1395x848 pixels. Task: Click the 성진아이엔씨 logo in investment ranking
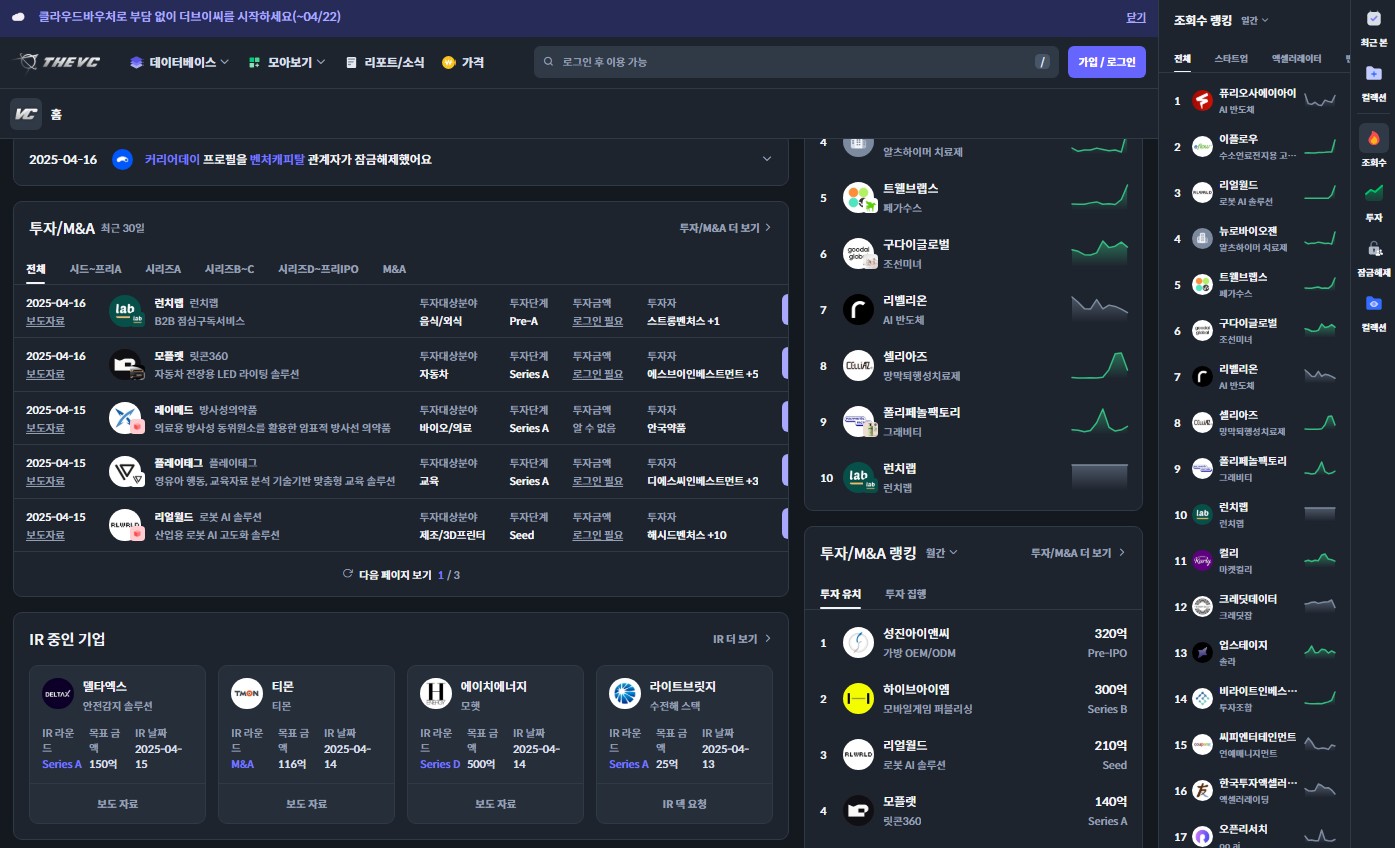[x=859, y=642]
